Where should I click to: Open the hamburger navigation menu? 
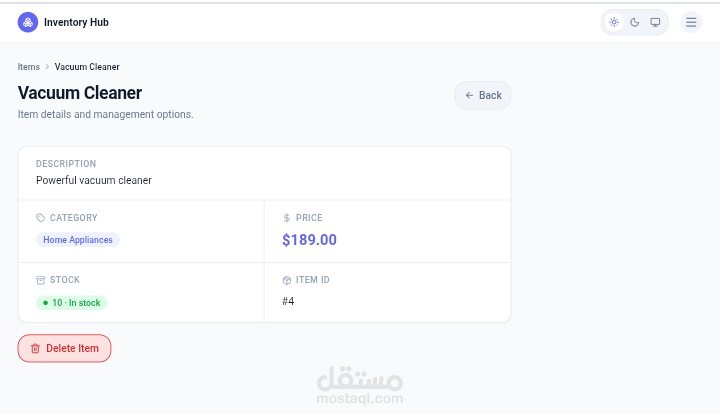pyautogui.click(x=691, y=22)
